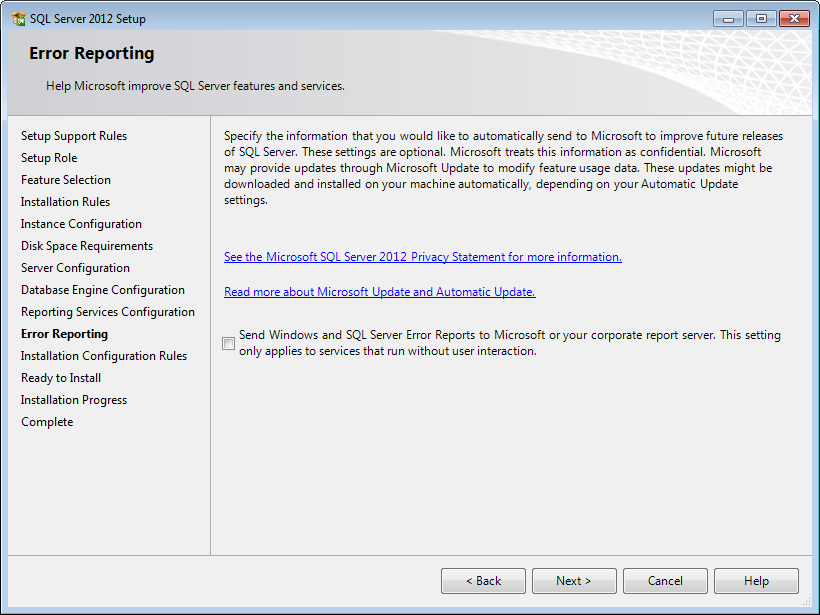Screen dimensions: 820x615
Task: Select Installation Configuration Rules step
Action: [104, 356]
